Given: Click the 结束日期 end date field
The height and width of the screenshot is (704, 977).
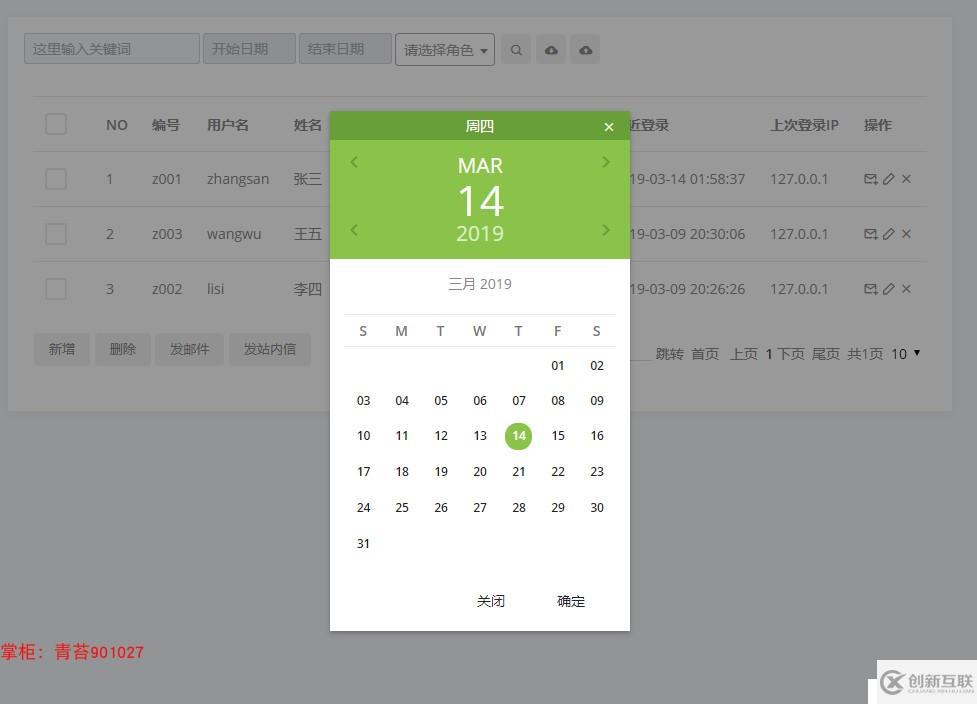Looking at the screenshot, I should click(345, 49).
